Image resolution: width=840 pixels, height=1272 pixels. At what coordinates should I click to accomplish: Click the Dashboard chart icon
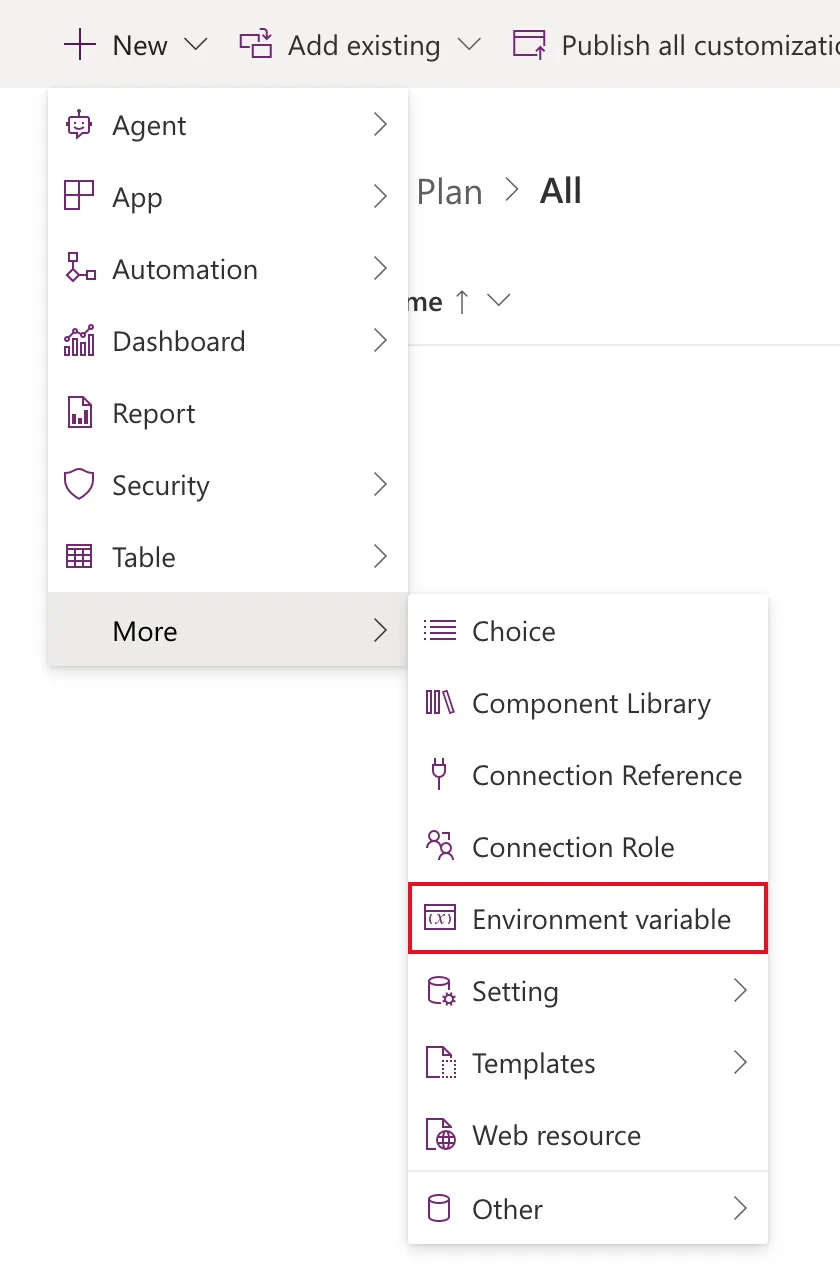pos(79,341)
